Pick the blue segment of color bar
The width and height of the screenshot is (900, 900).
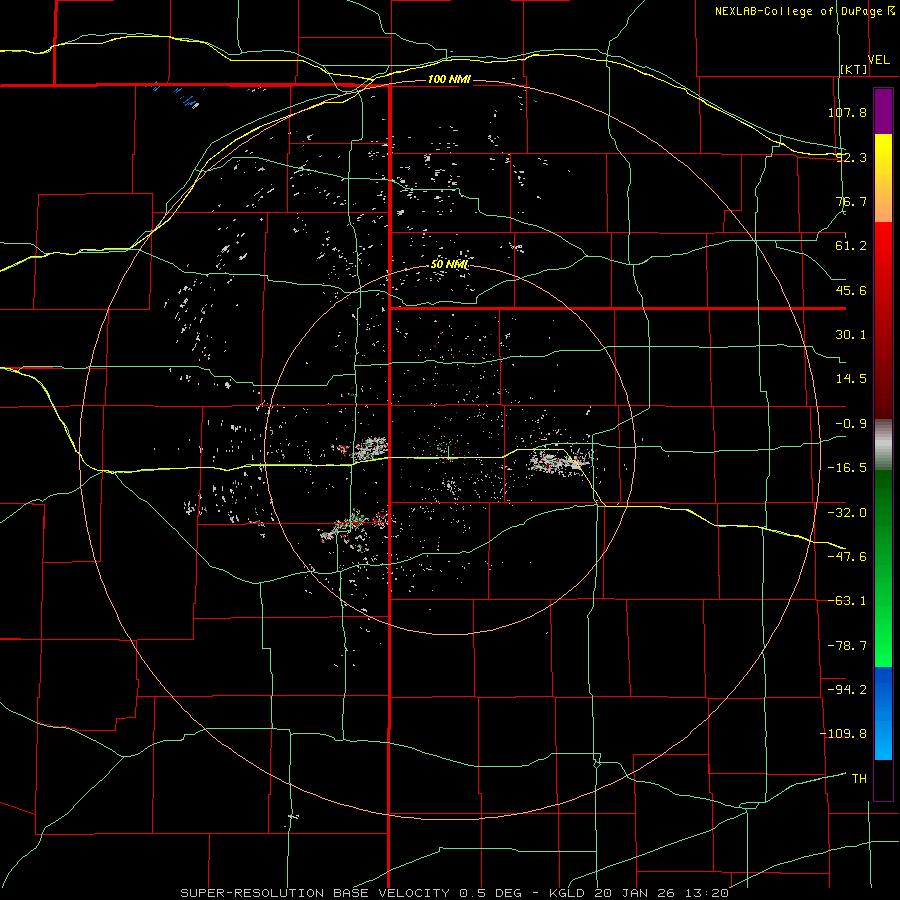883,713
